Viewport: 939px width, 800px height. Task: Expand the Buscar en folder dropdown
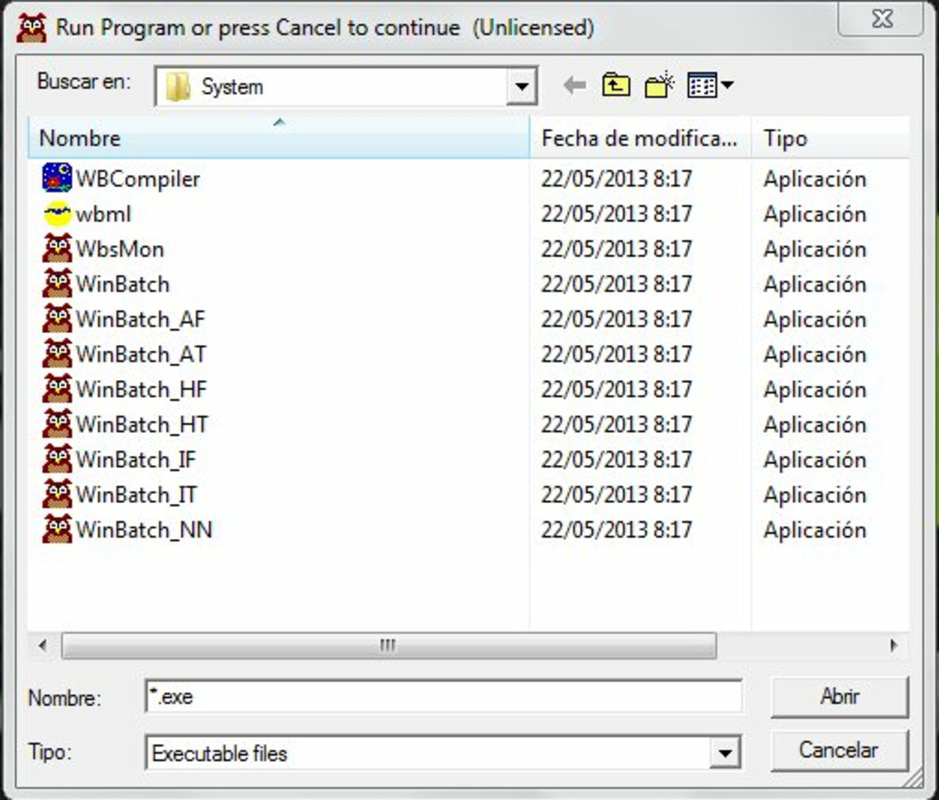point(522,87)
